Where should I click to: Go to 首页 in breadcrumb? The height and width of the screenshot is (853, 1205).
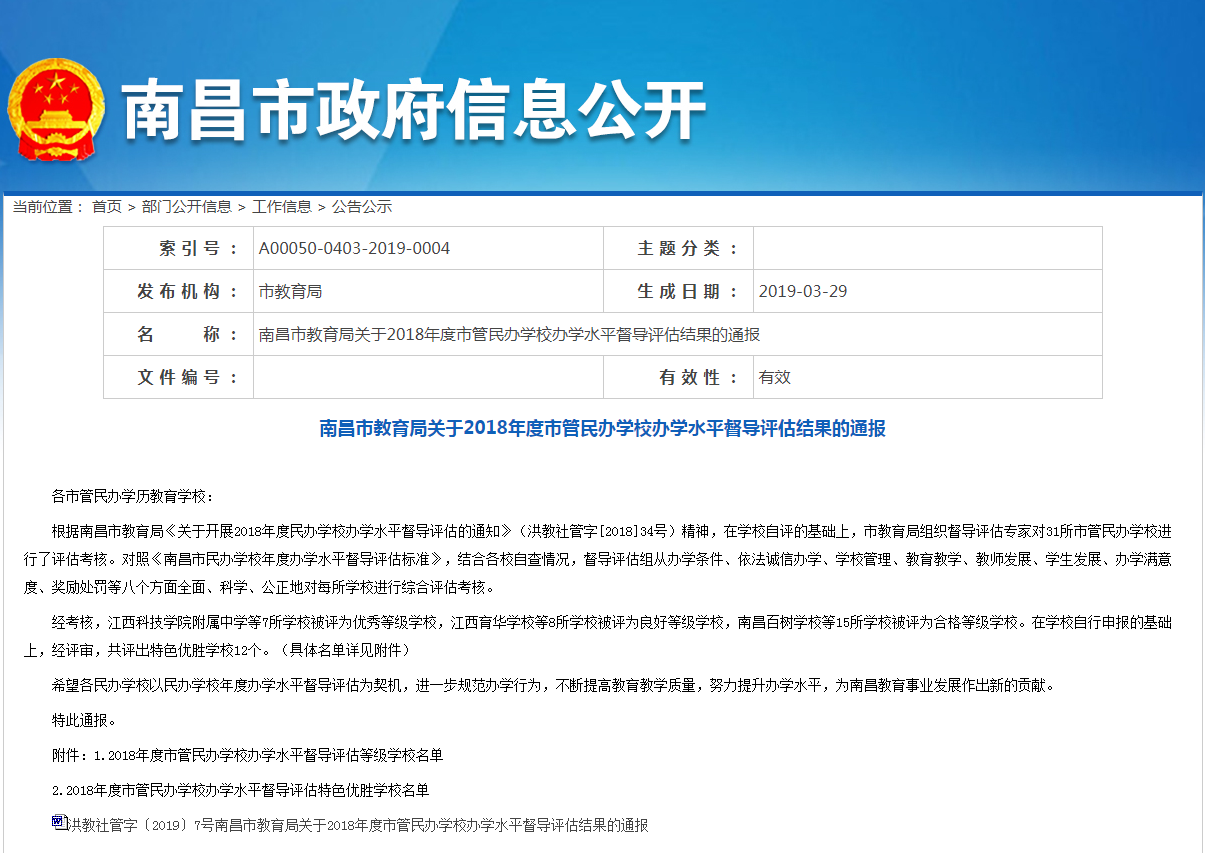coord(107,207)
